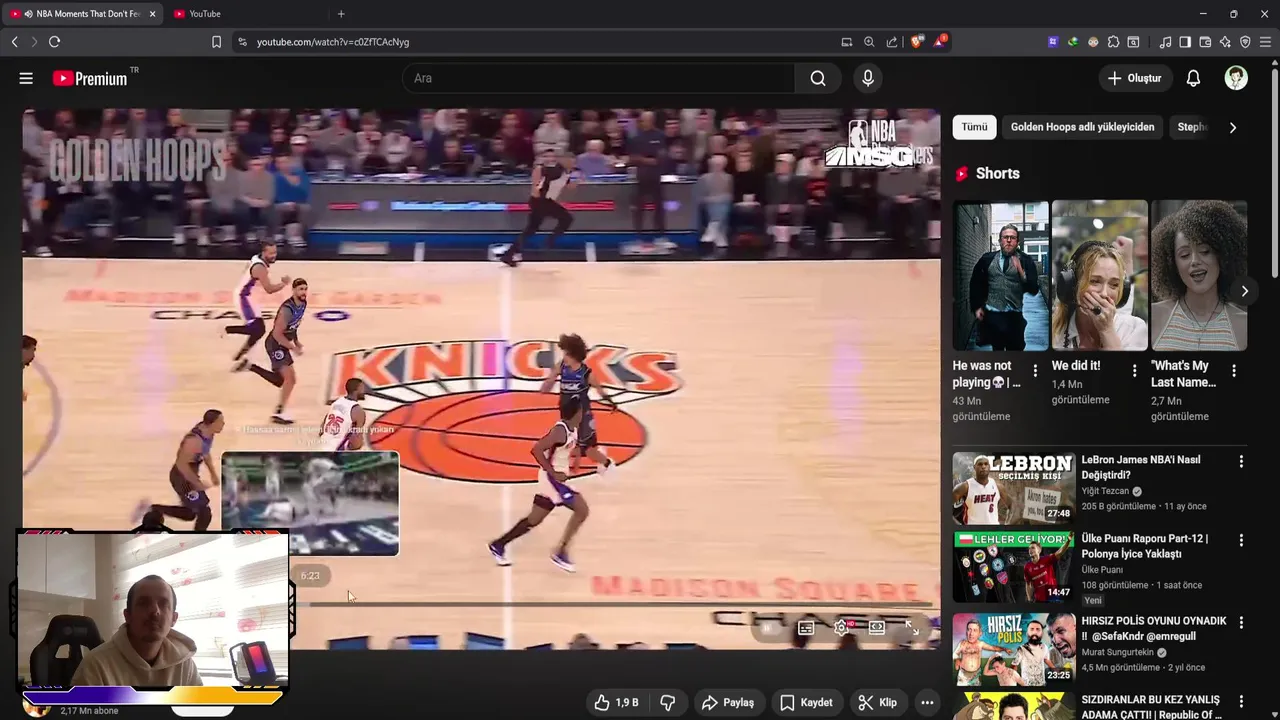Open the music note playlist icon
The height and width of the screenshot is (720, 1280).
pos(1165,42)
